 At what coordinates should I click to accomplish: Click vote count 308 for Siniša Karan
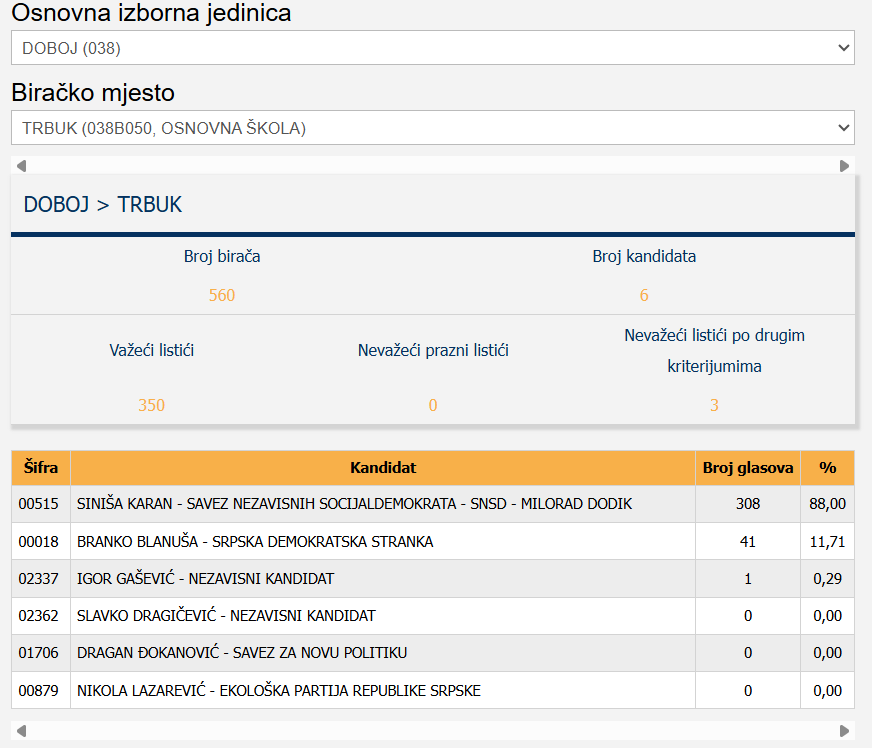pyautogui.click(x=748, y=504)
